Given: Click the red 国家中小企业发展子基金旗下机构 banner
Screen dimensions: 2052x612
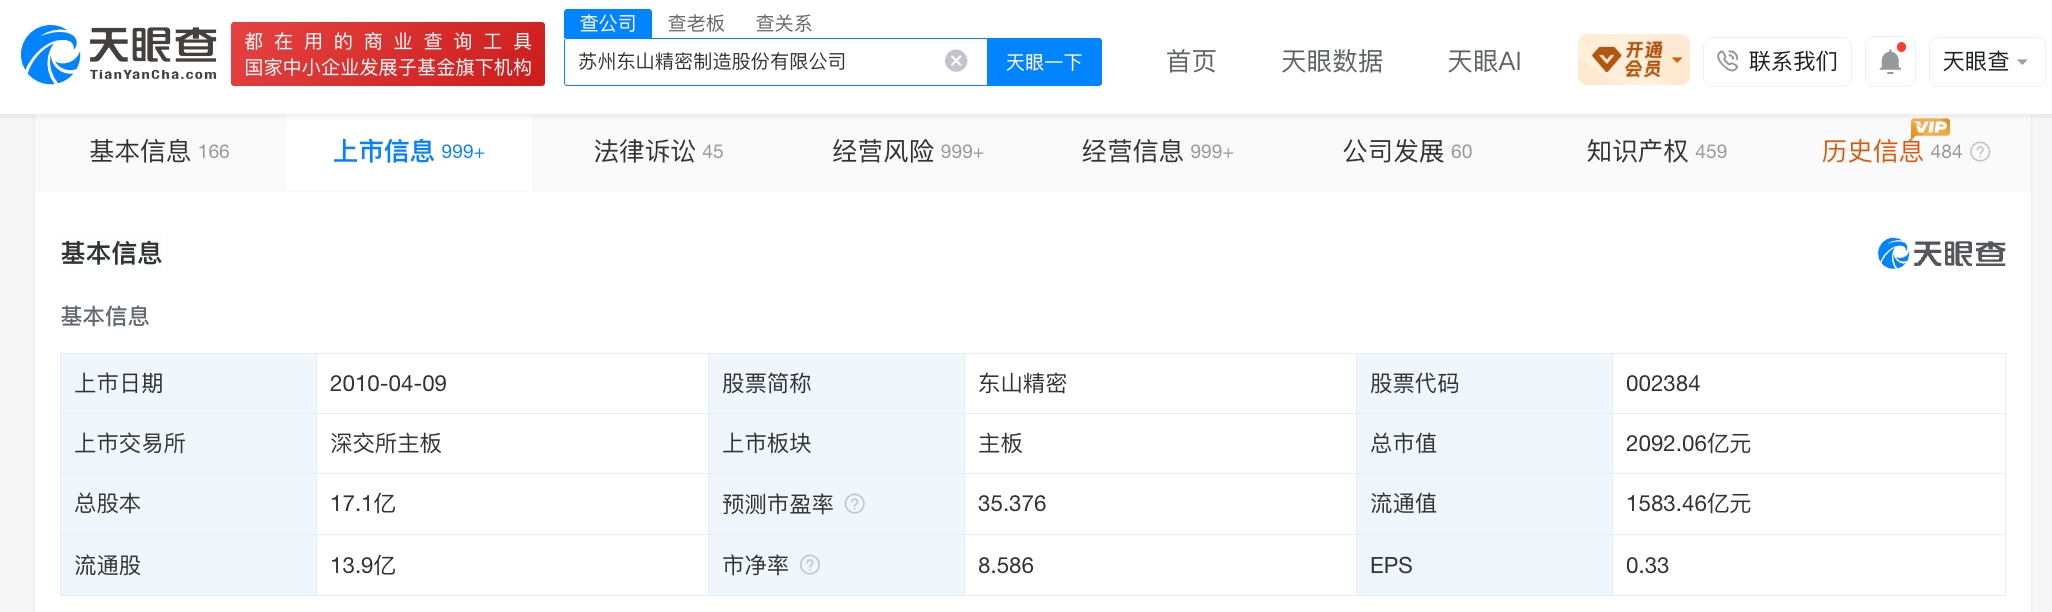Looking at the screenshot, I should pyautogui.click(x=388, y=54).
